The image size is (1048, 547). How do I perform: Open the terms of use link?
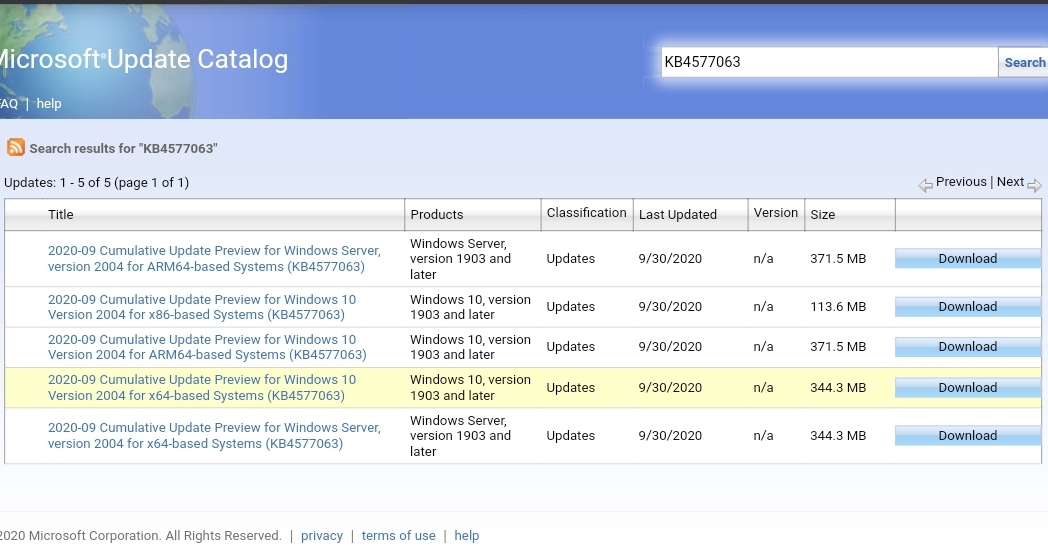click(x=398, y=536)
